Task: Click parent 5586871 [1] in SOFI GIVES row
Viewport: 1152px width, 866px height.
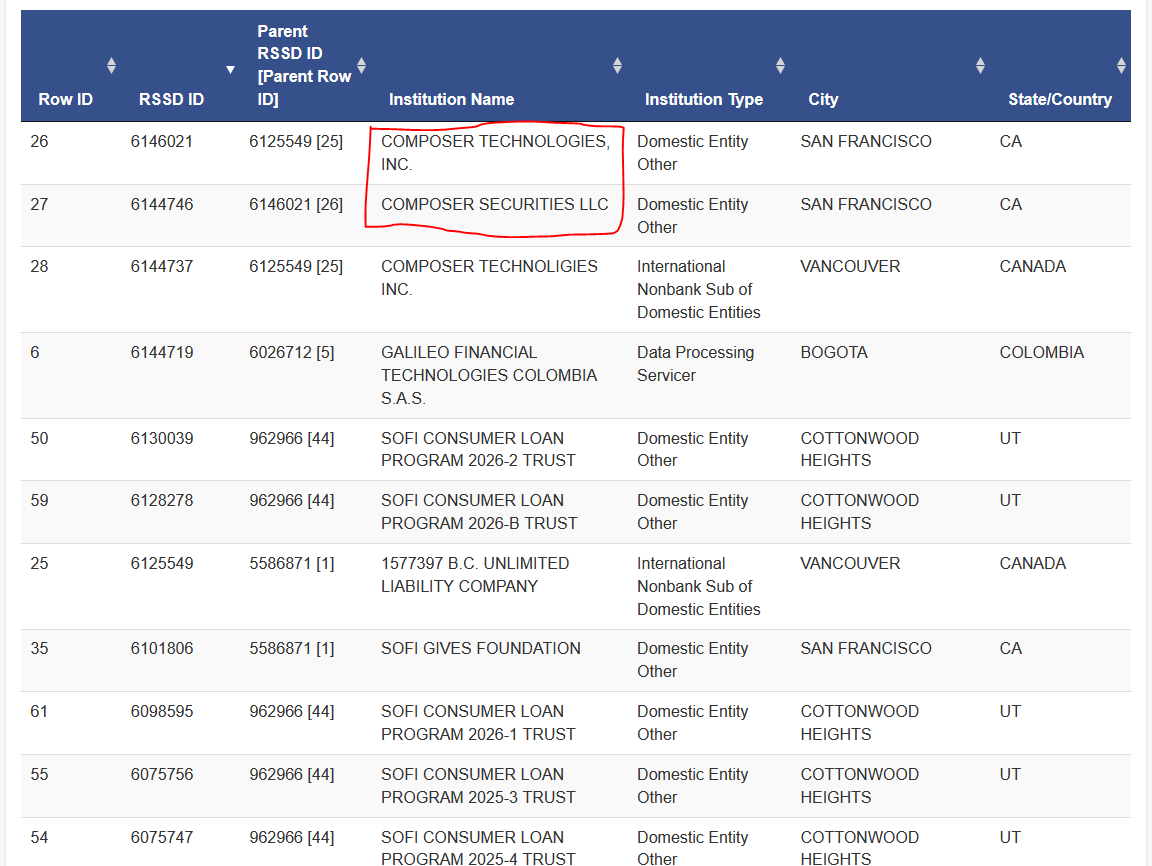Action: pyautogui.click(x=292, y=649)
